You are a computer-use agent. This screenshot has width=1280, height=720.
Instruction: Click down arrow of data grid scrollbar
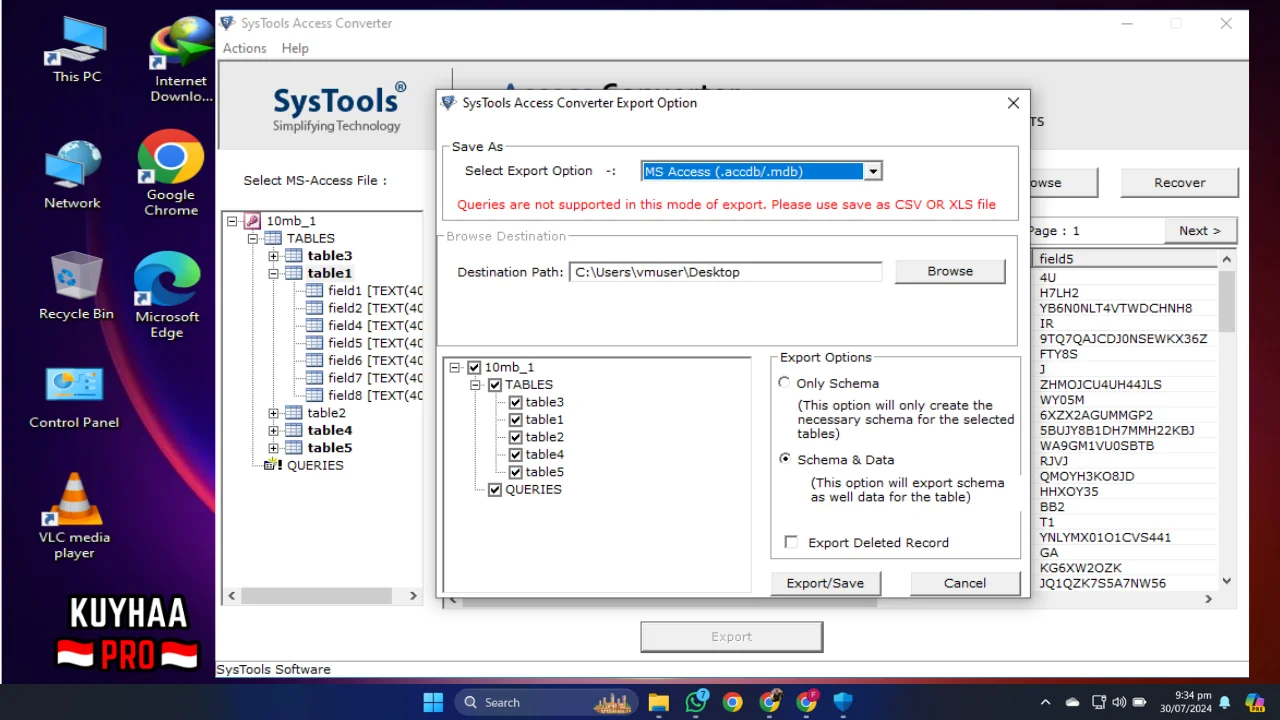(x=1227, y=581)
